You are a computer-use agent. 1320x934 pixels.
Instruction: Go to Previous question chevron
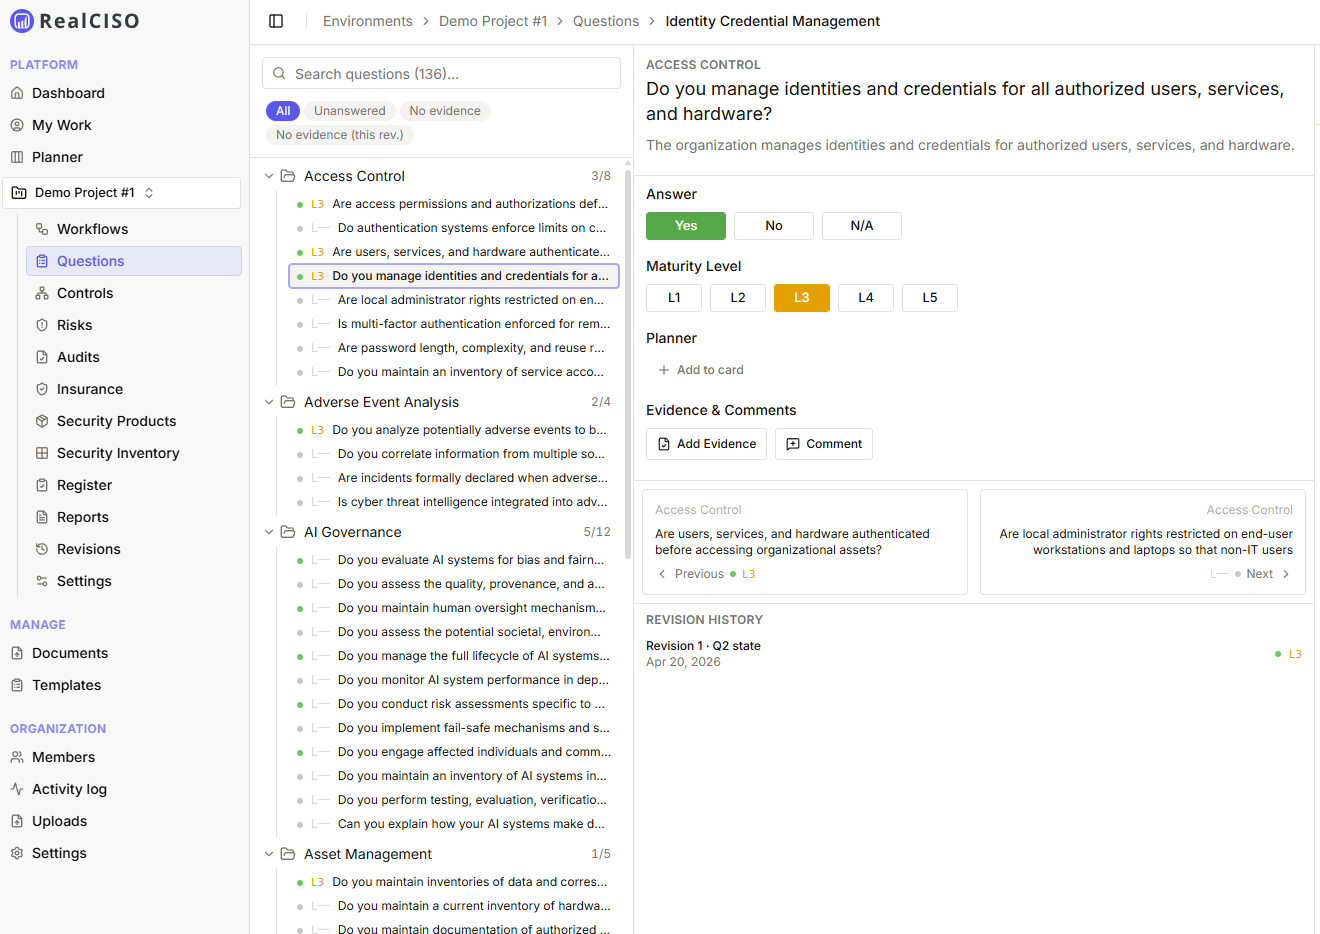pos(662,574)
